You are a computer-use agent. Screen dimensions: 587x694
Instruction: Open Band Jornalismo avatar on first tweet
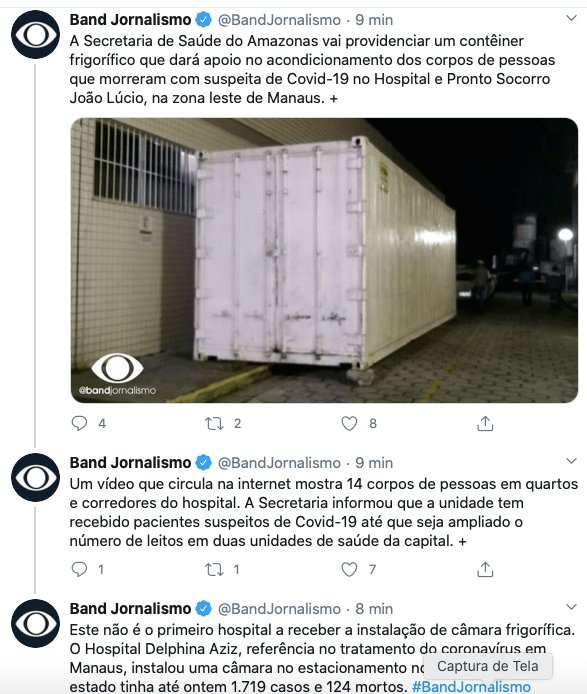tap(35, 35)
